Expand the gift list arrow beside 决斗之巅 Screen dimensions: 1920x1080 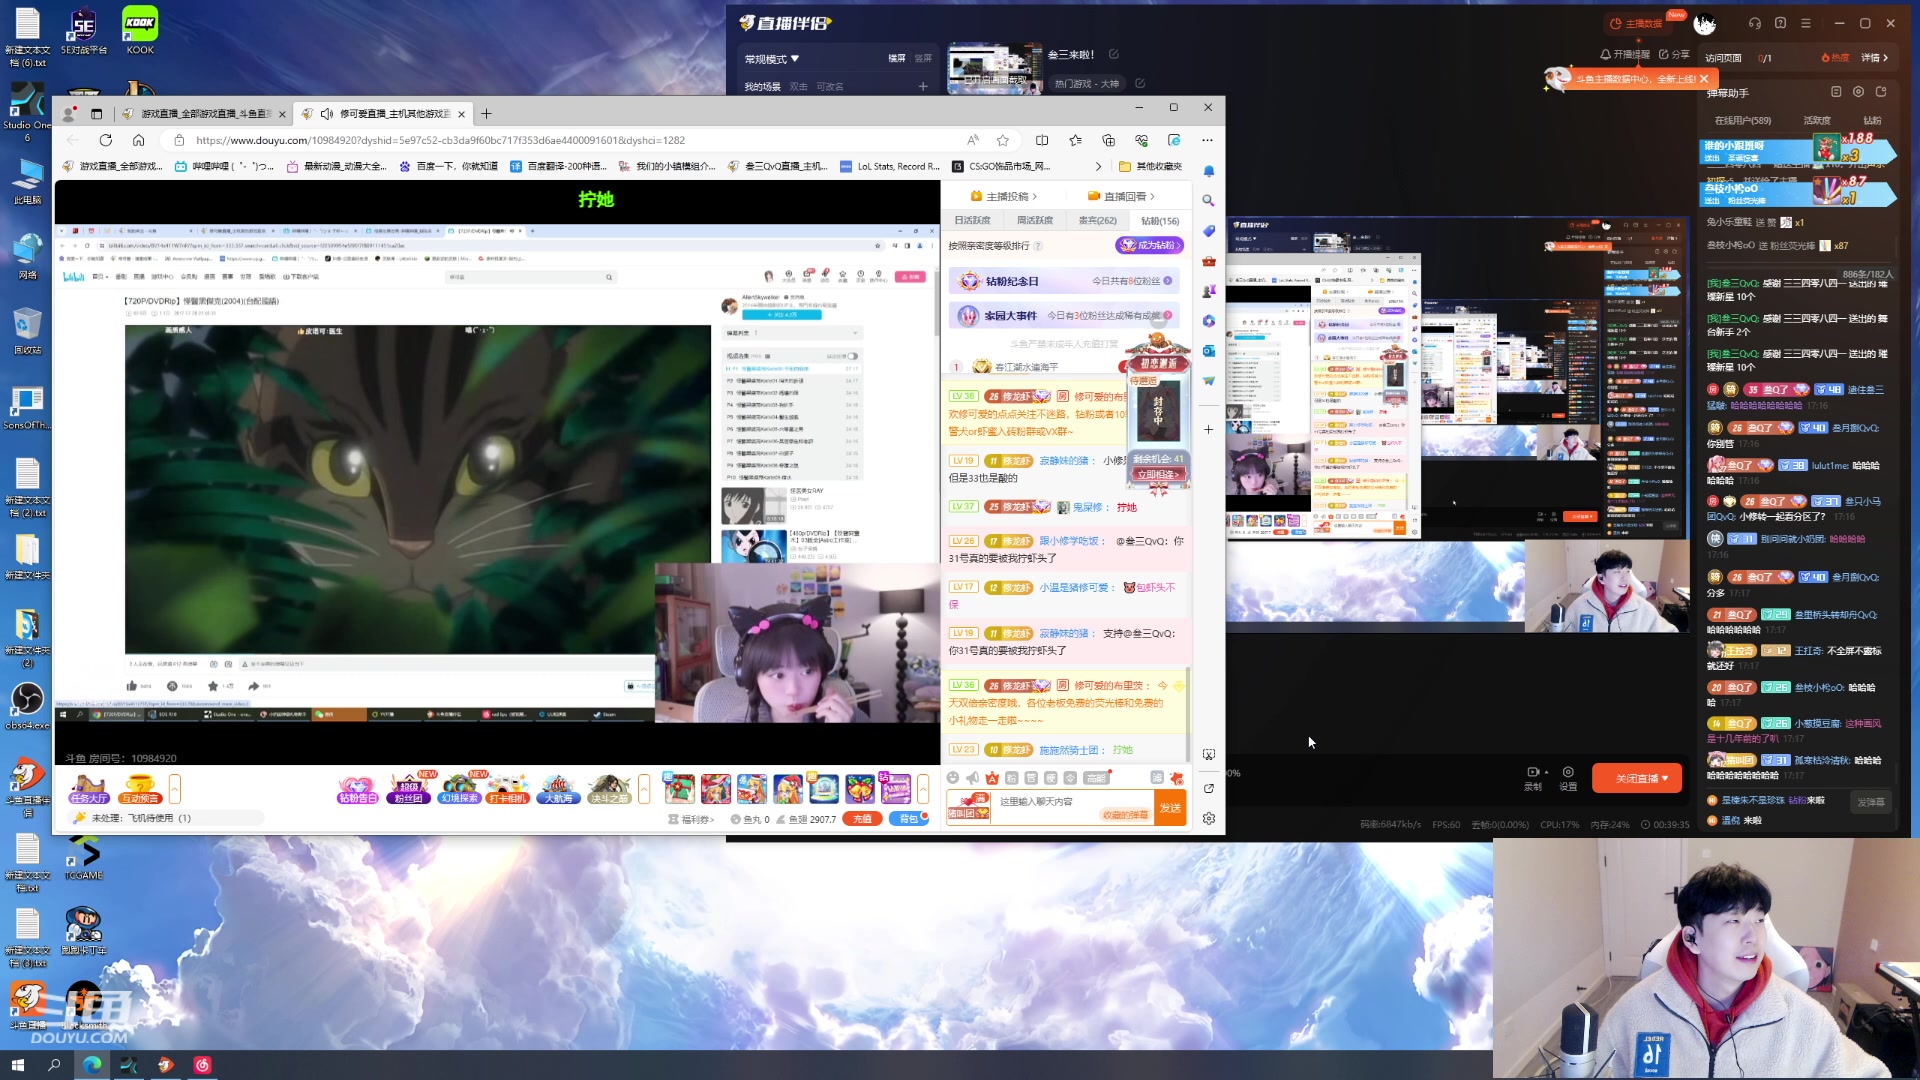[644, 789]
